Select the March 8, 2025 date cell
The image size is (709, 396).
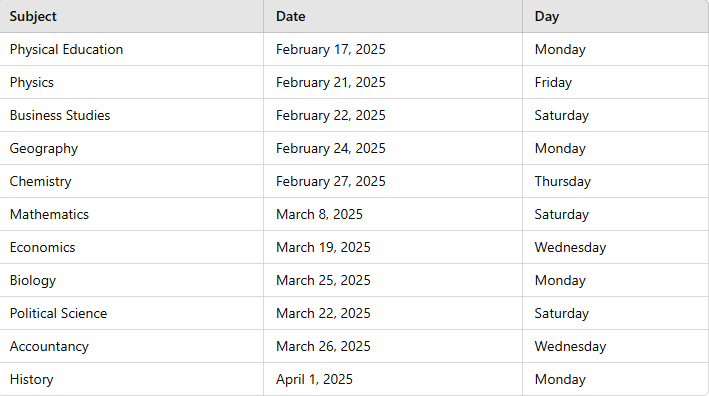pyautogui.click(x=393, y=214)
